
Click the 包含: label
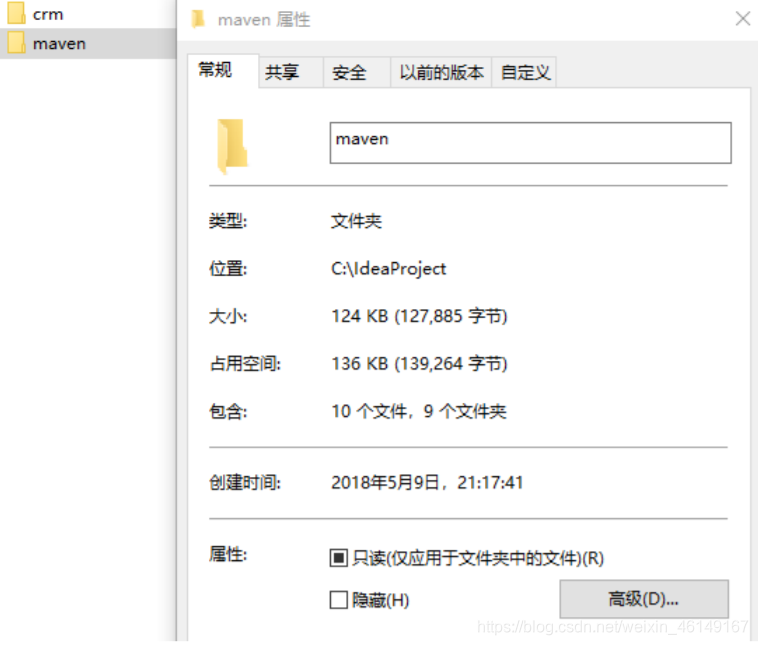click(x=228, y=411)
